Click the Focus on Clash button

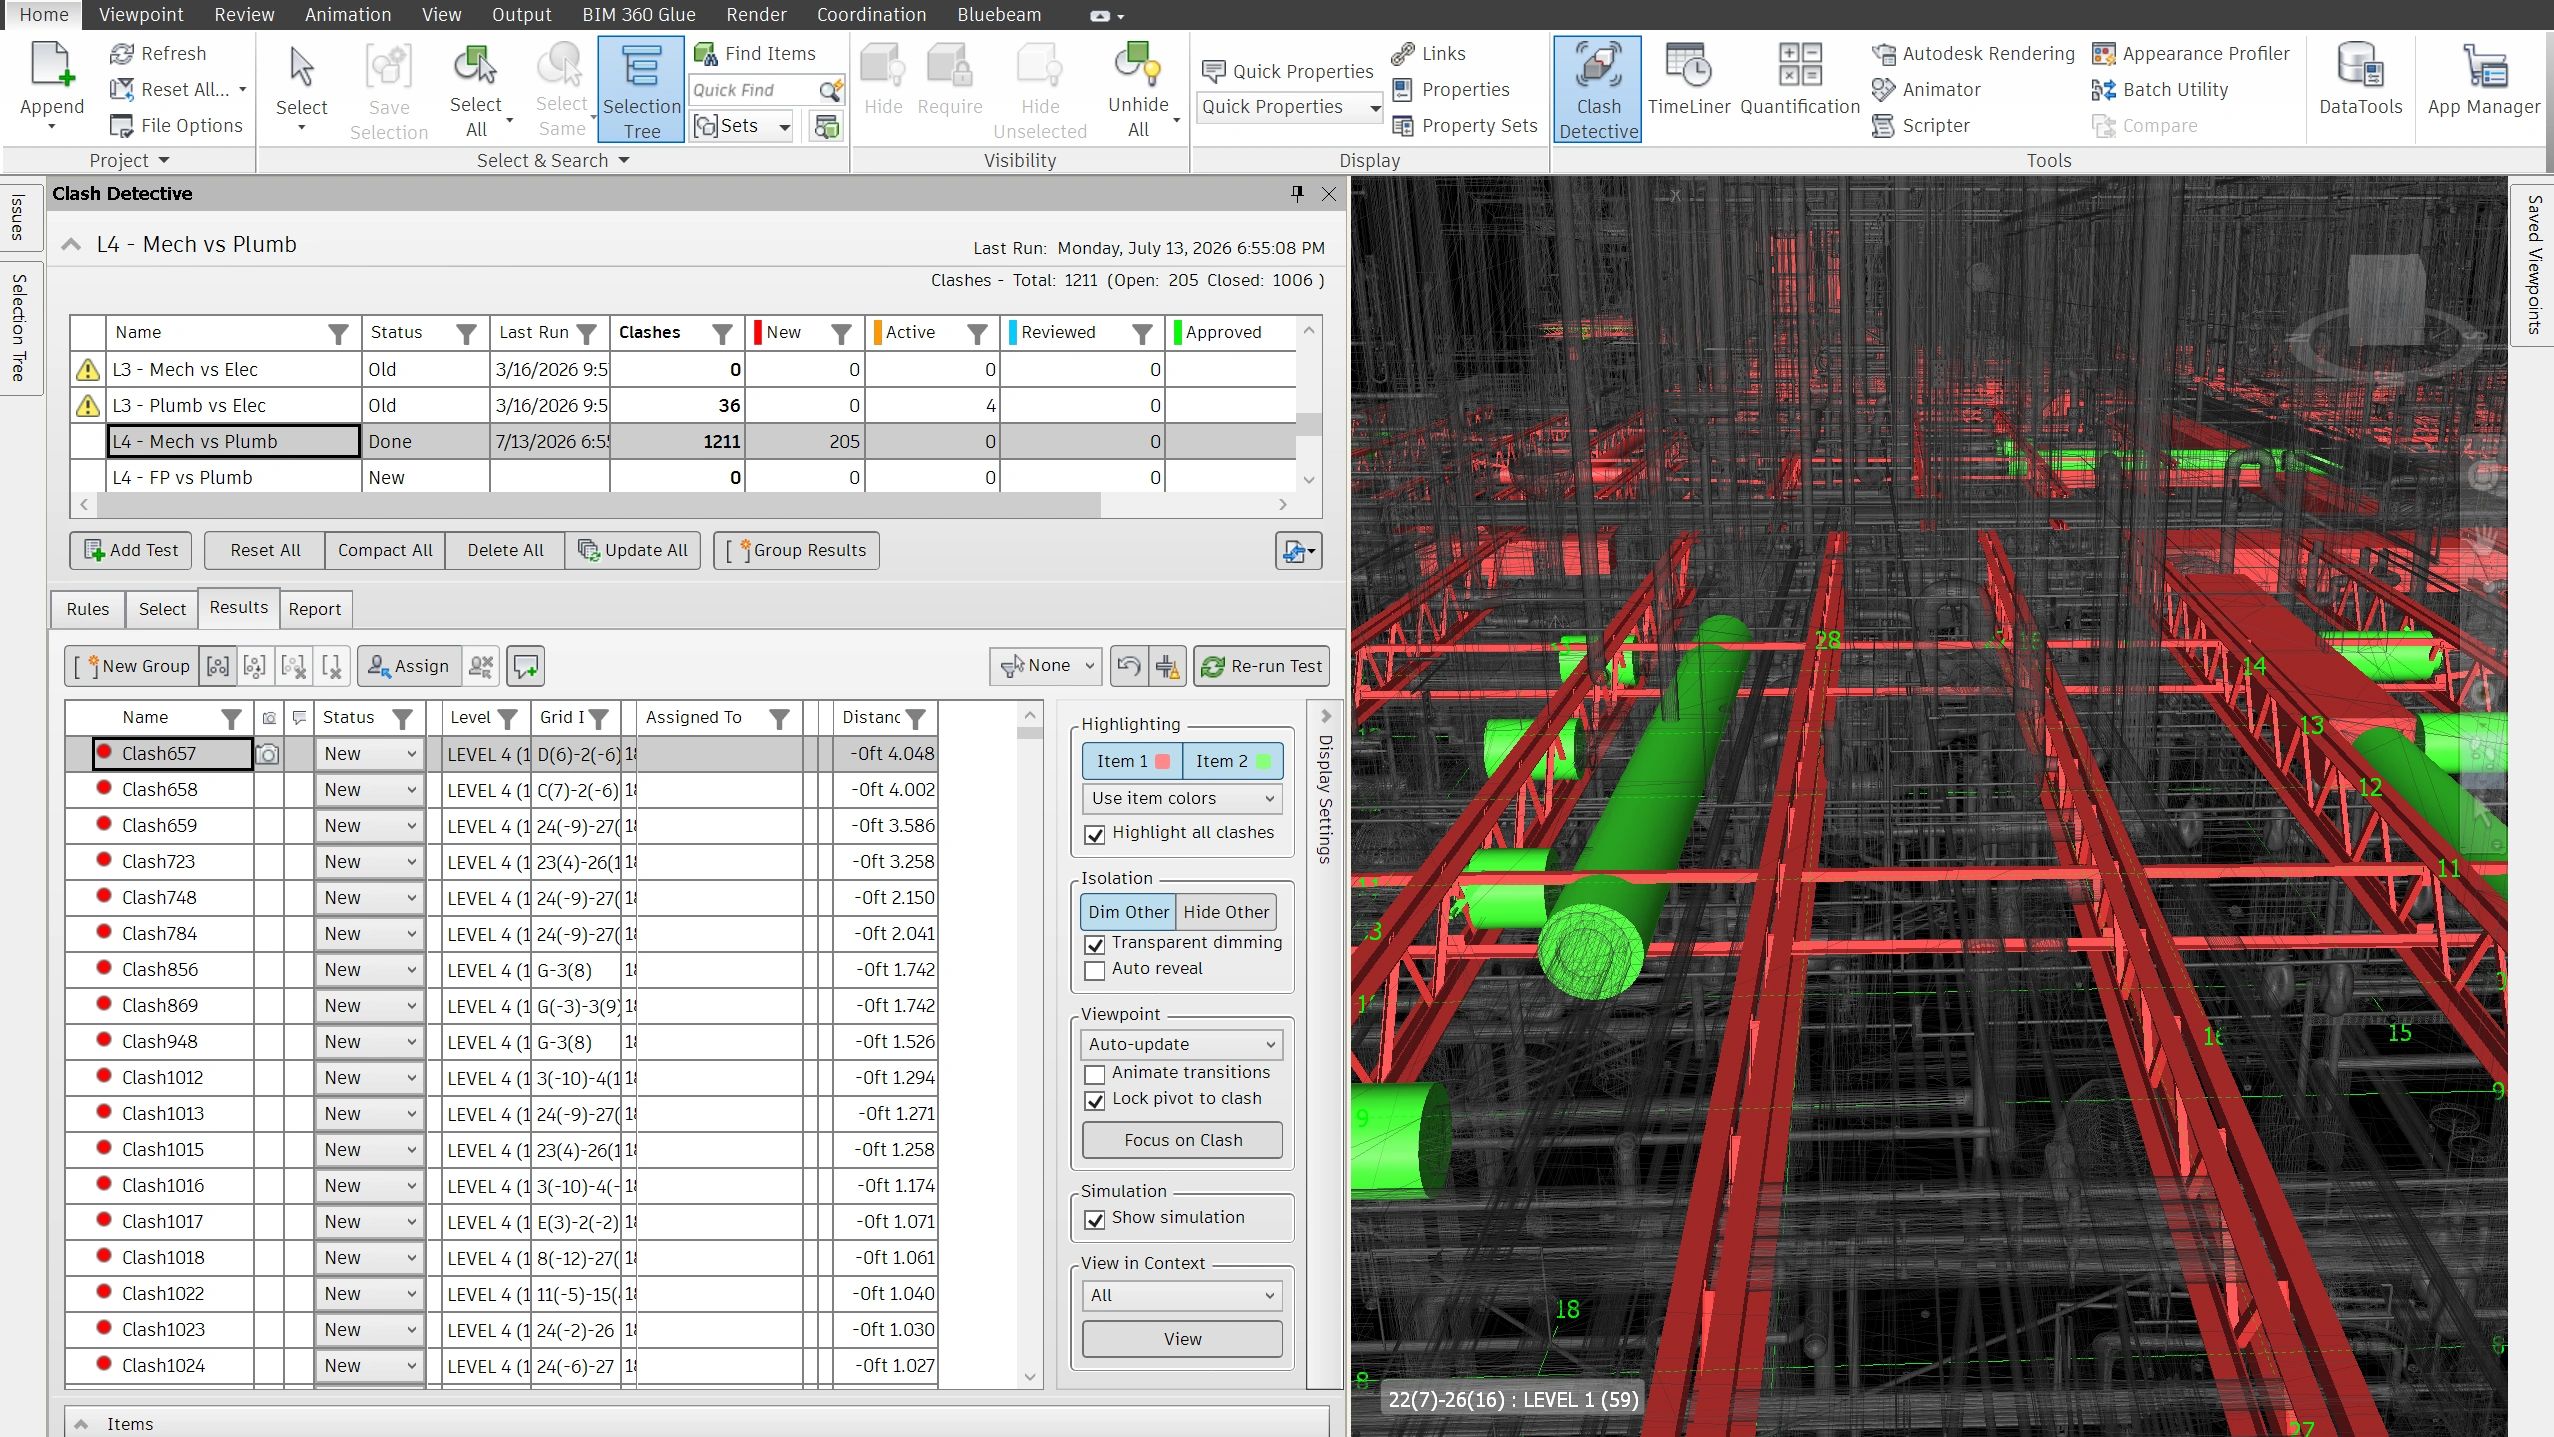coord(1182,1140)
